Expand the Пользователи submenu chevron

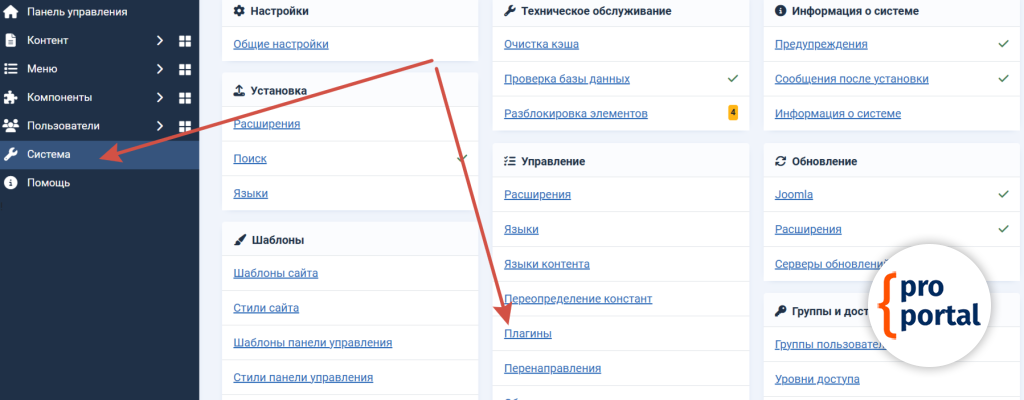[x=159, y=127]
